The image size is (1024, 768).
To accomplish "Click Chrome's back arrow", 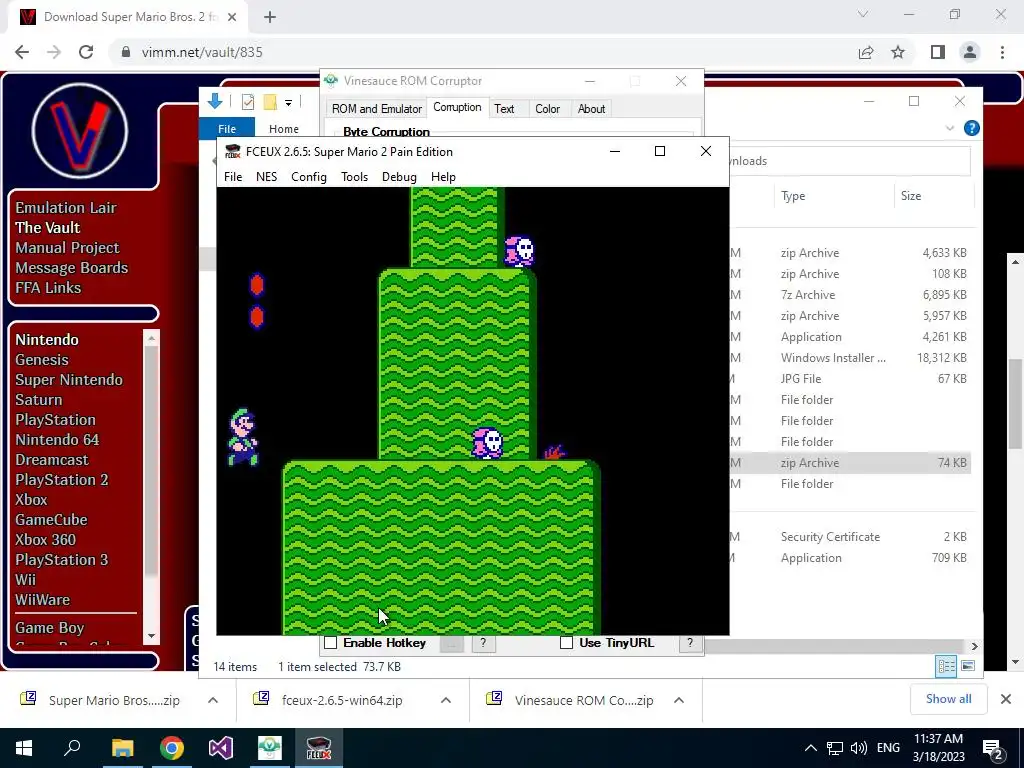I will (x=22, y=52).
